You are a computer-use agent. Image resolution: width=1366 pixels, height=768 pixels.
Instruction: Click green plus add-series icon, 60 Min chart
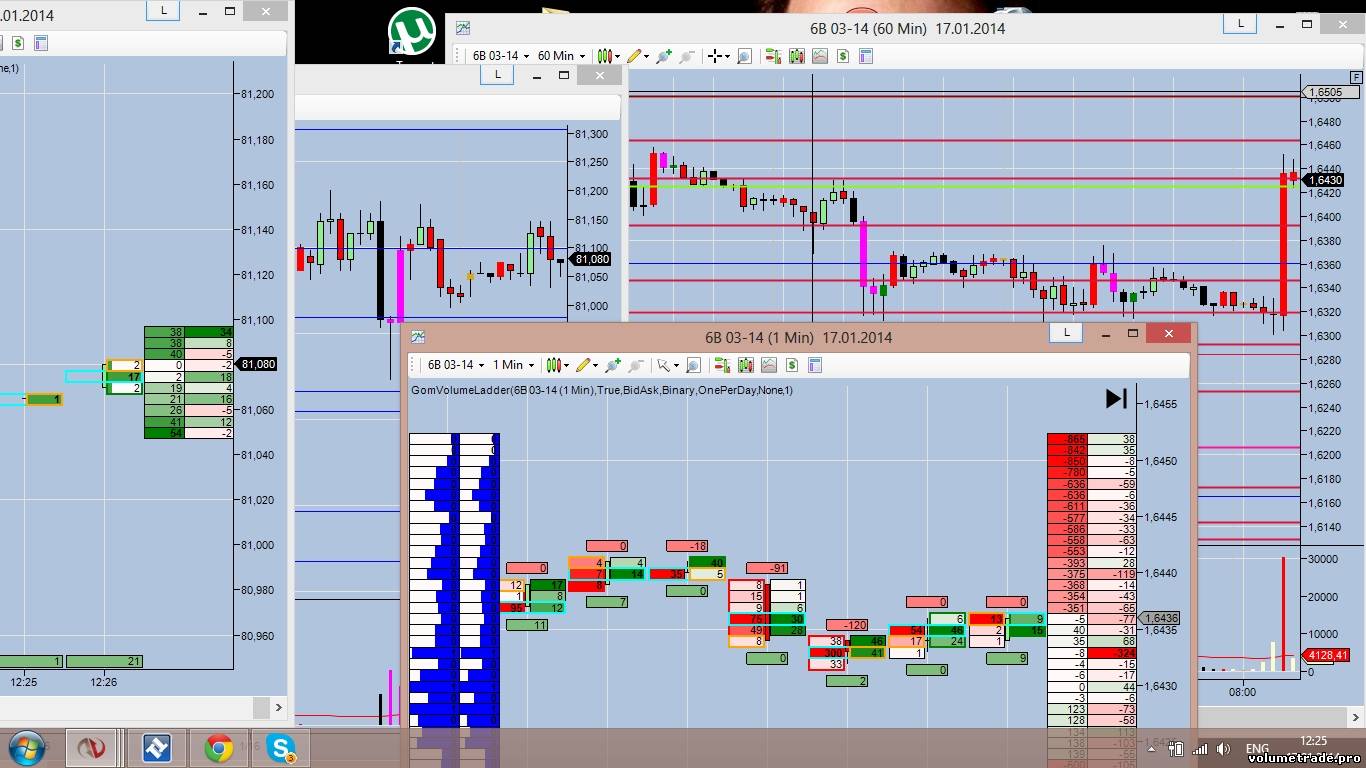pos(664,56)
